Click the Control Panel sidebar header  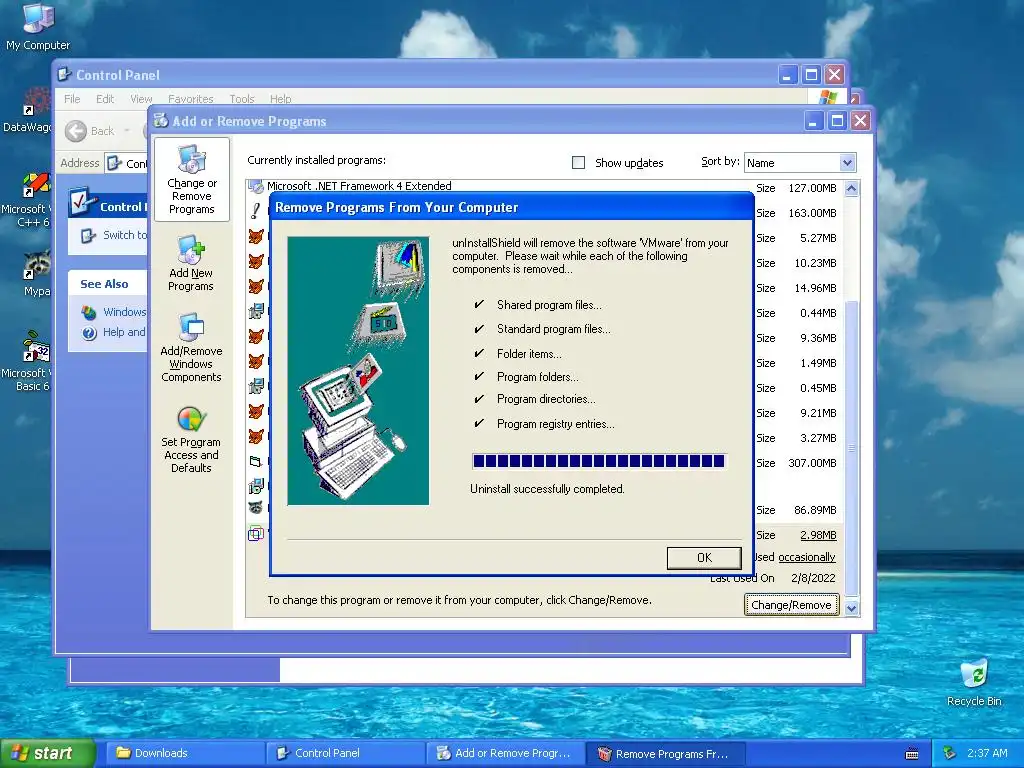108,206
